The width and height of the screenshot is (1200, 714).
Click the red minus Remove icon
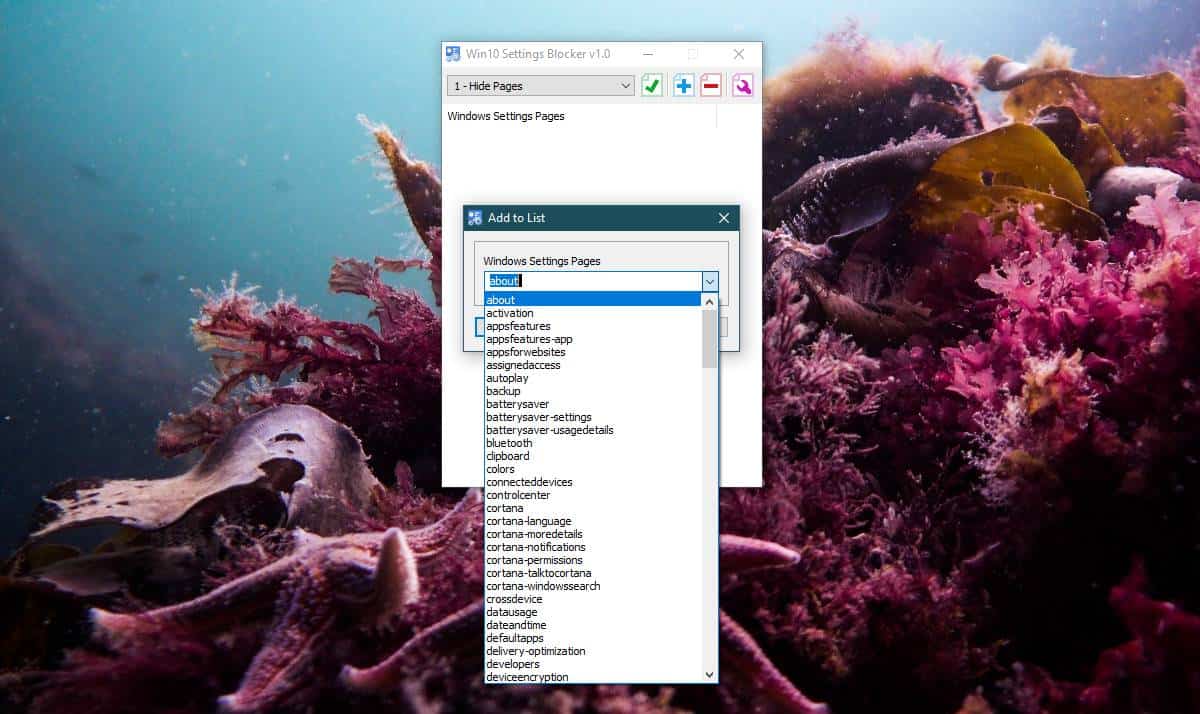(x=711, y=86)
